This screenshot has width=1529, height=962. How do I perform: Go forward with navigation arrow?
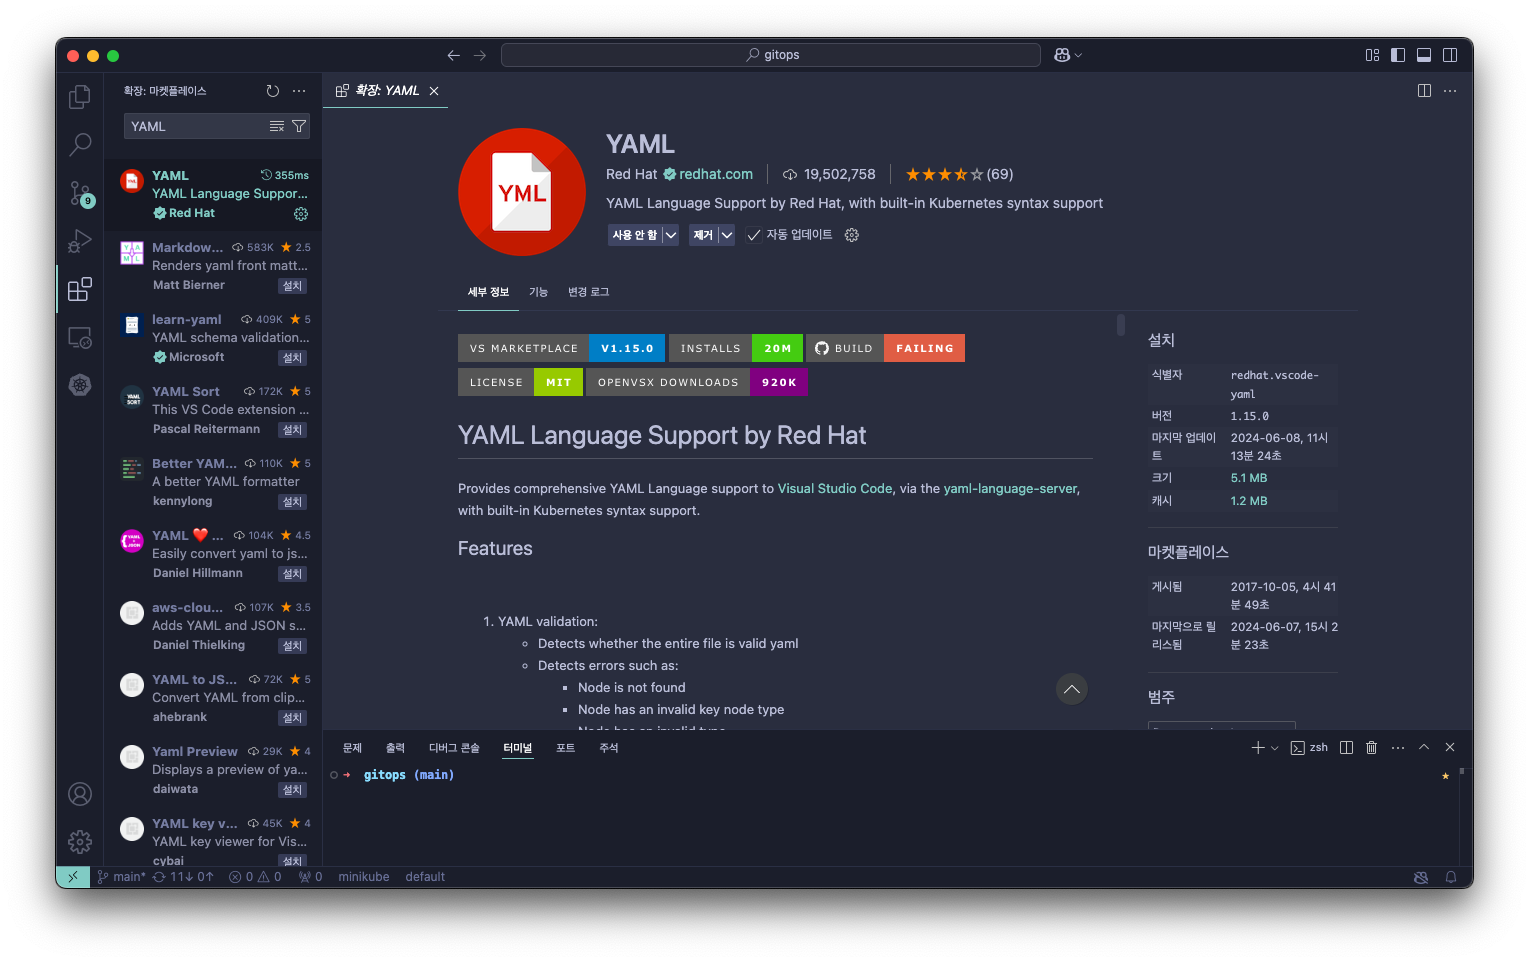pyautogui.click(x=480, y=55)
